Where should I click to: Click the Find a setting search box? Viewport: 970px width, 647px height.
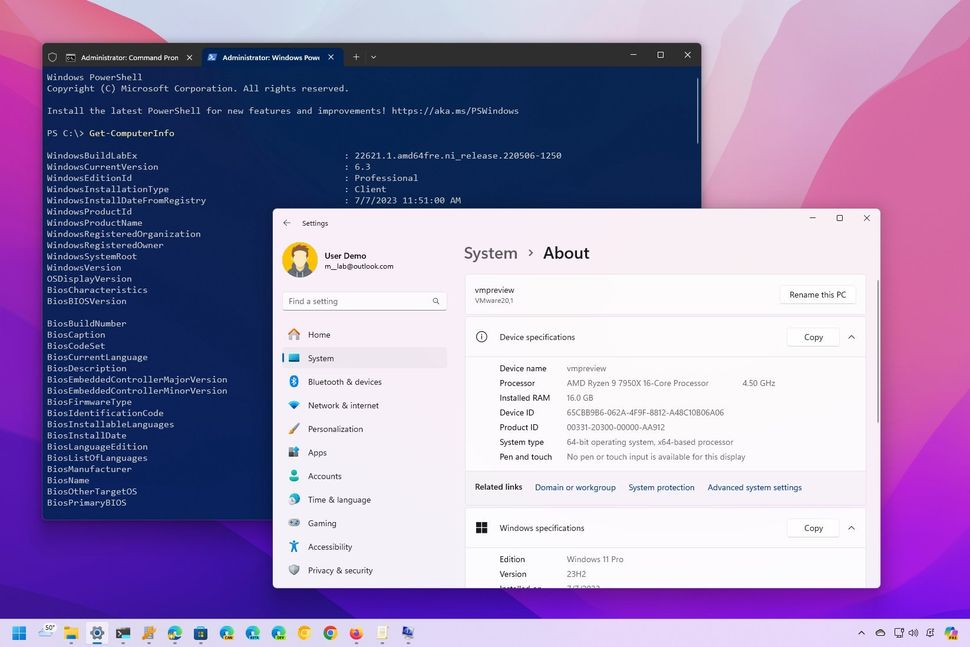tap(363, 300)
